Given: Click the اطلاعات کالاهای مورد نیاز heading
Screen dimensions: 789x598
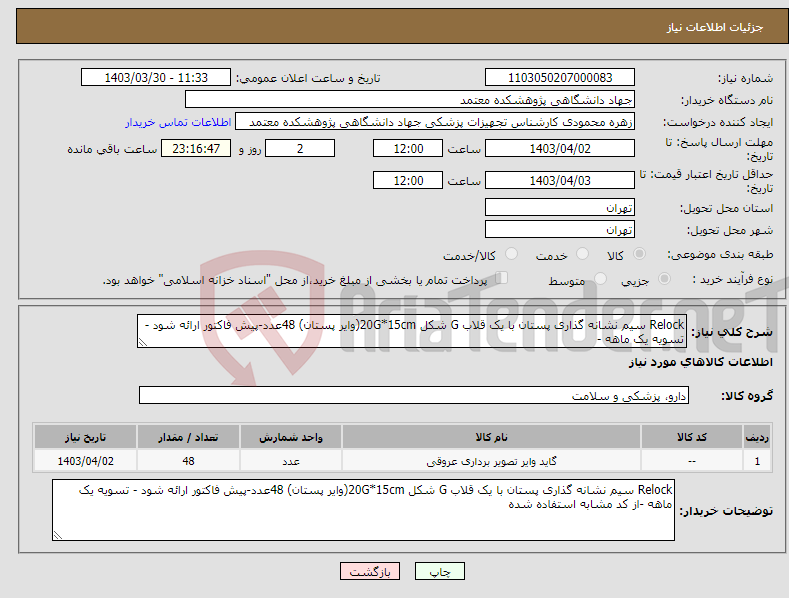Looking at the screenshot, I should [700, 362].
